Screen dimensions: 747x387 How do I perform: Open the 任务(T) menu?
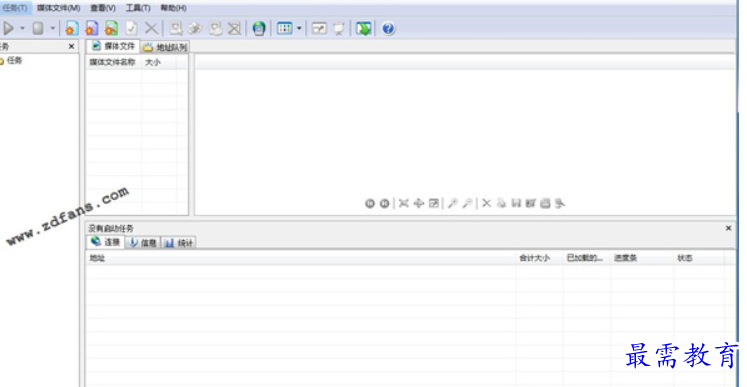pos(15,8)
